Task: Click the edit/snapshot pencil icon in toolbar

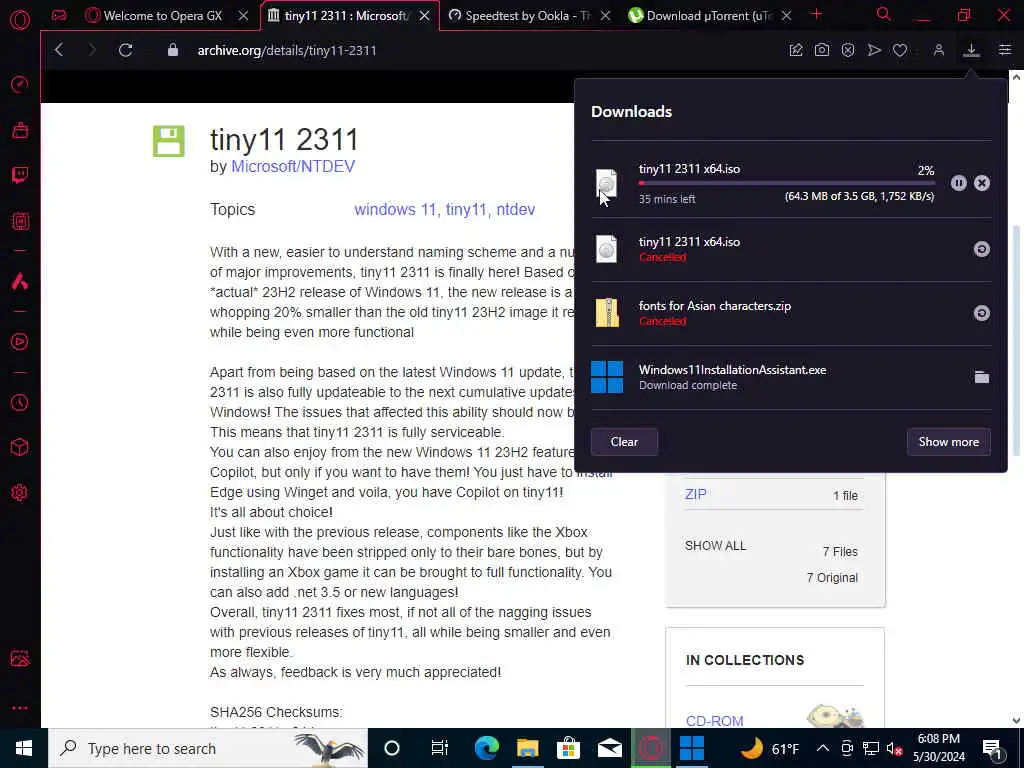Action: pos(795,50)
